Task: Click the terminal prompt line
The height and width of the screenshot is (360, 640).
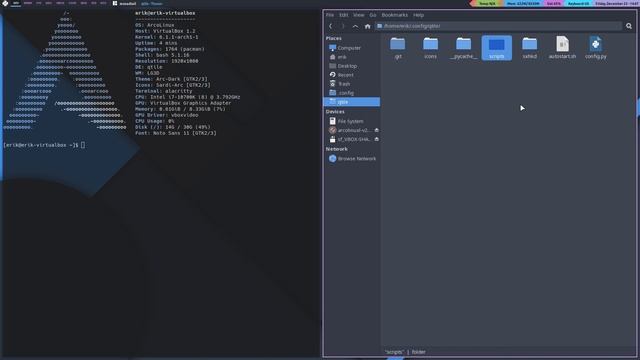Action: pos(44,145)
